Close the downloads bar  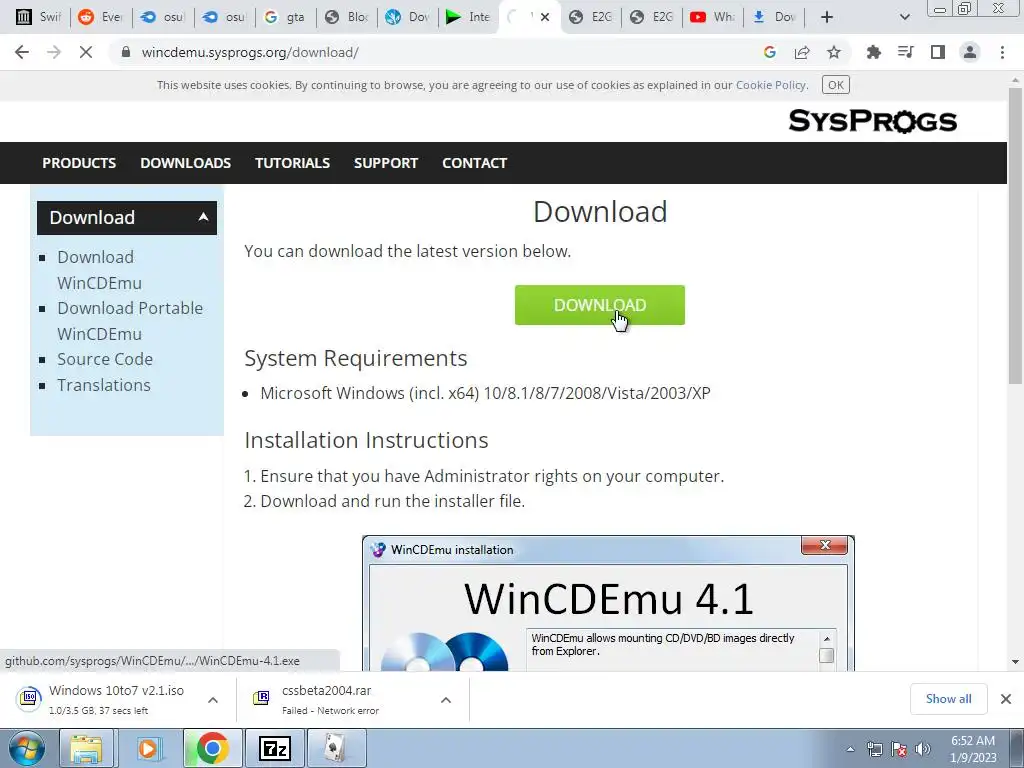click(x=1006, y=699)
